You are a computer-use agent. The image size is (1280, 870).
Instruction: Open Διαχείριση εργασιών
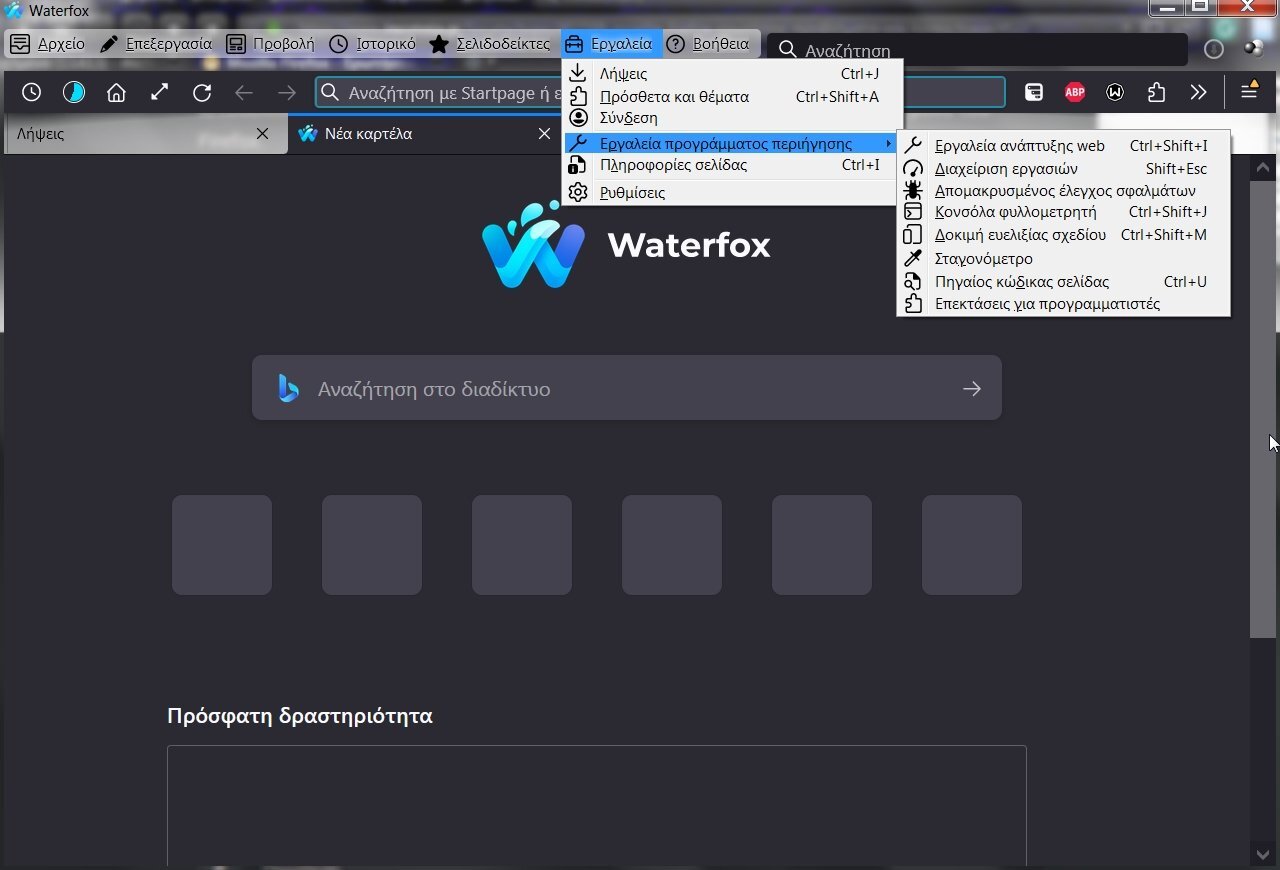[1063, 169]
